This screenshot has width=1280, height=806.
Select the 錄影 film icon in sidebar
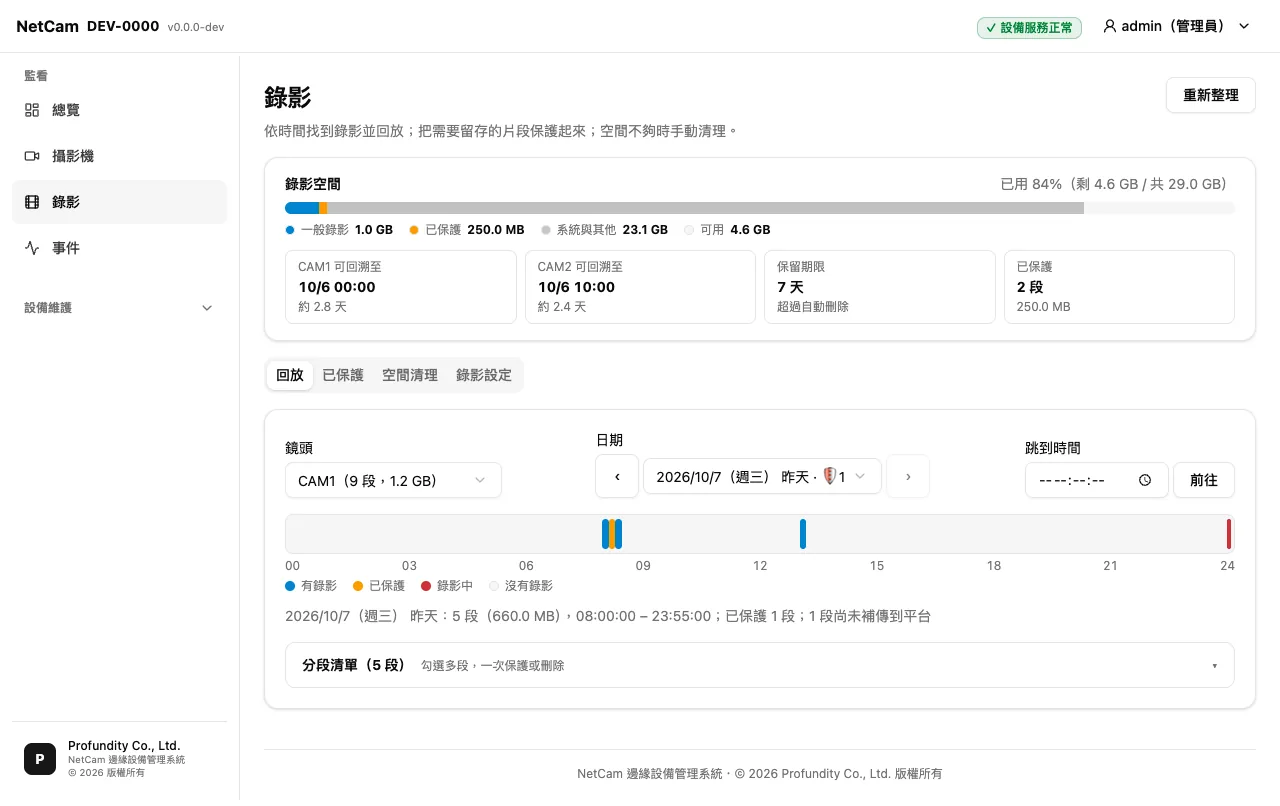tap(32, 202)
